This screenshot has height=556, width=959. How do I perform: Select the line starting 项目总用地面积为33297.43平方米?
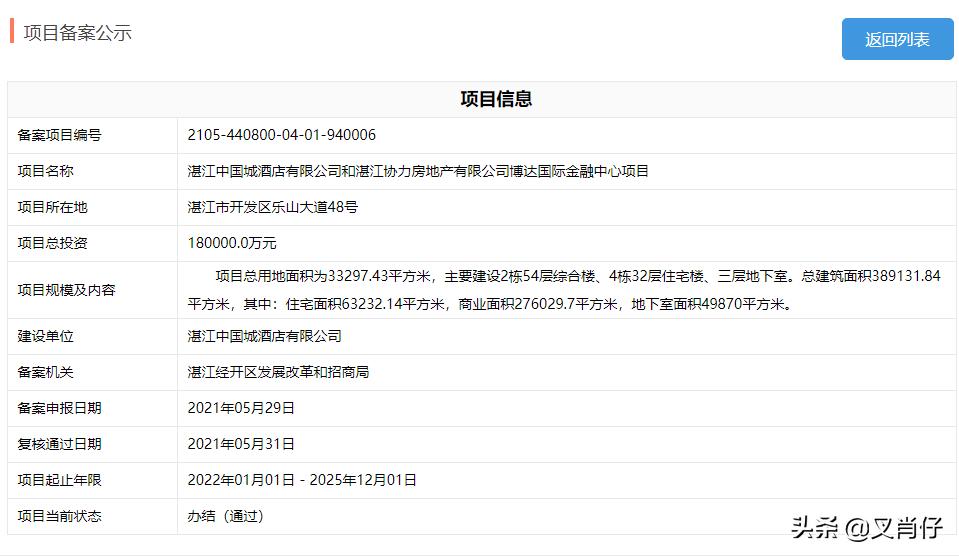click(578, 276)
